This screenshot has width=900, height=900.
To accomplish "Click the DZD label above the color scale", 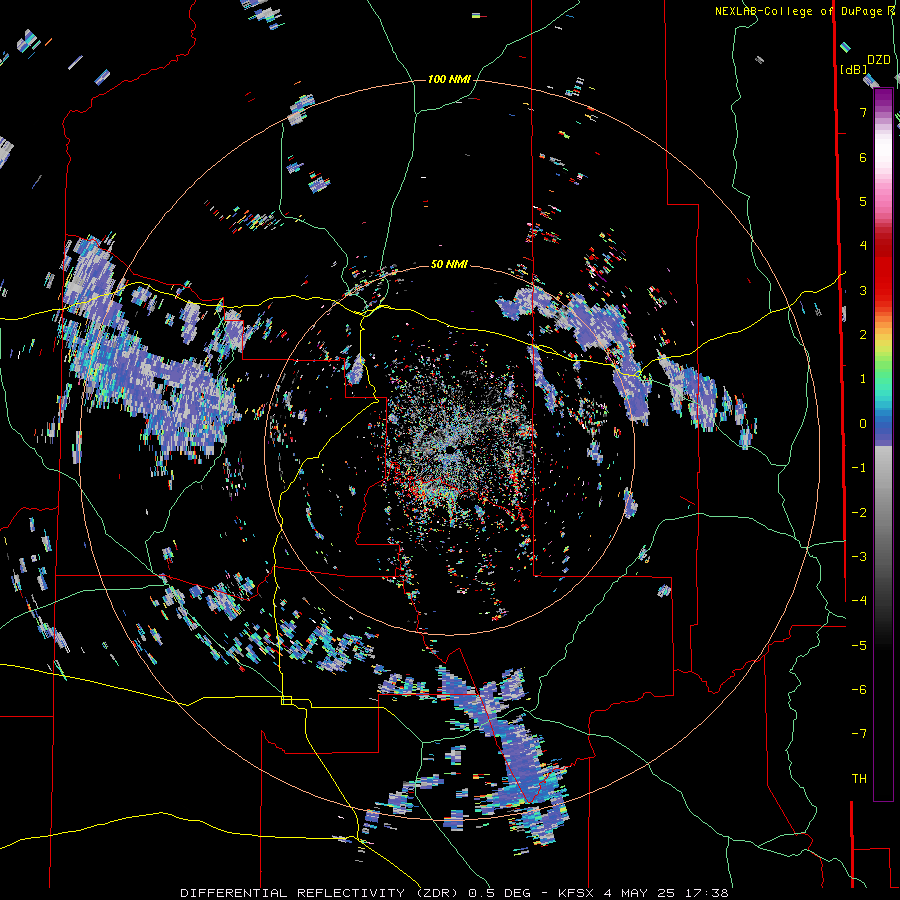I will [879, 60].
